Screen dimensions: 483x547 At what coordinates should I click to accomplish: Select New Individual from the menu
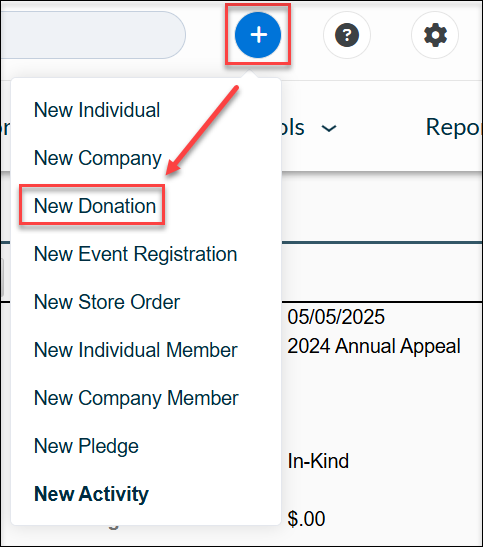(x=97, y=110)
